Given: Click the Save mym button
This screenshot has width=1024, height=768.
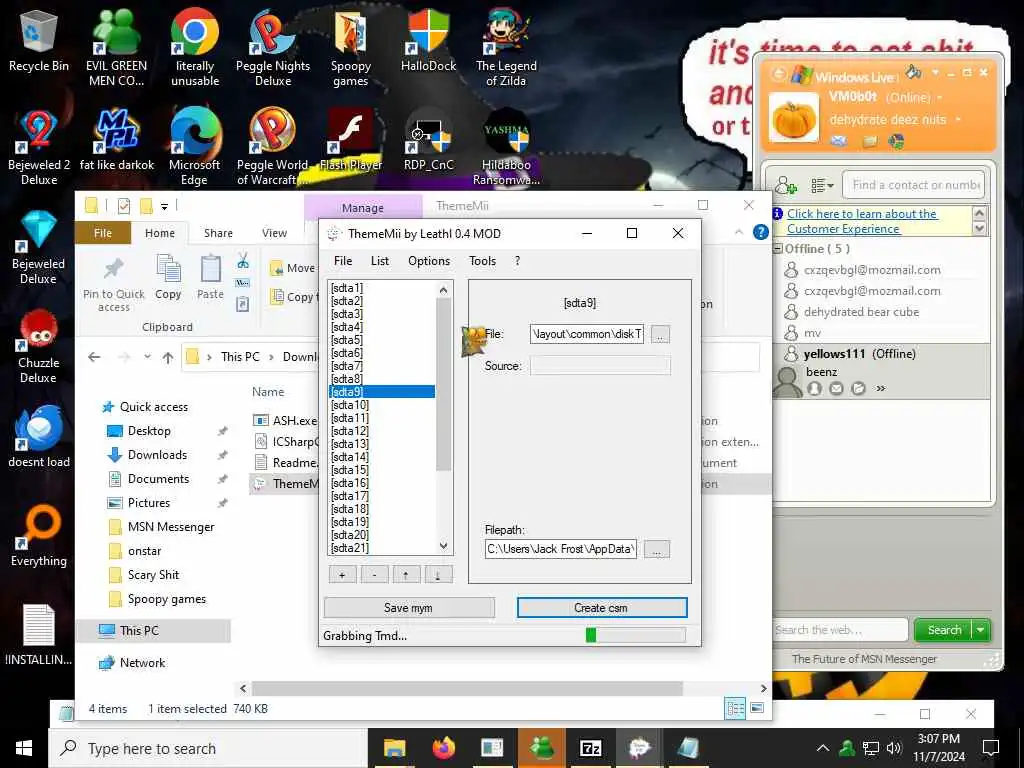Looking at the screenshot, I should [409, 608].
